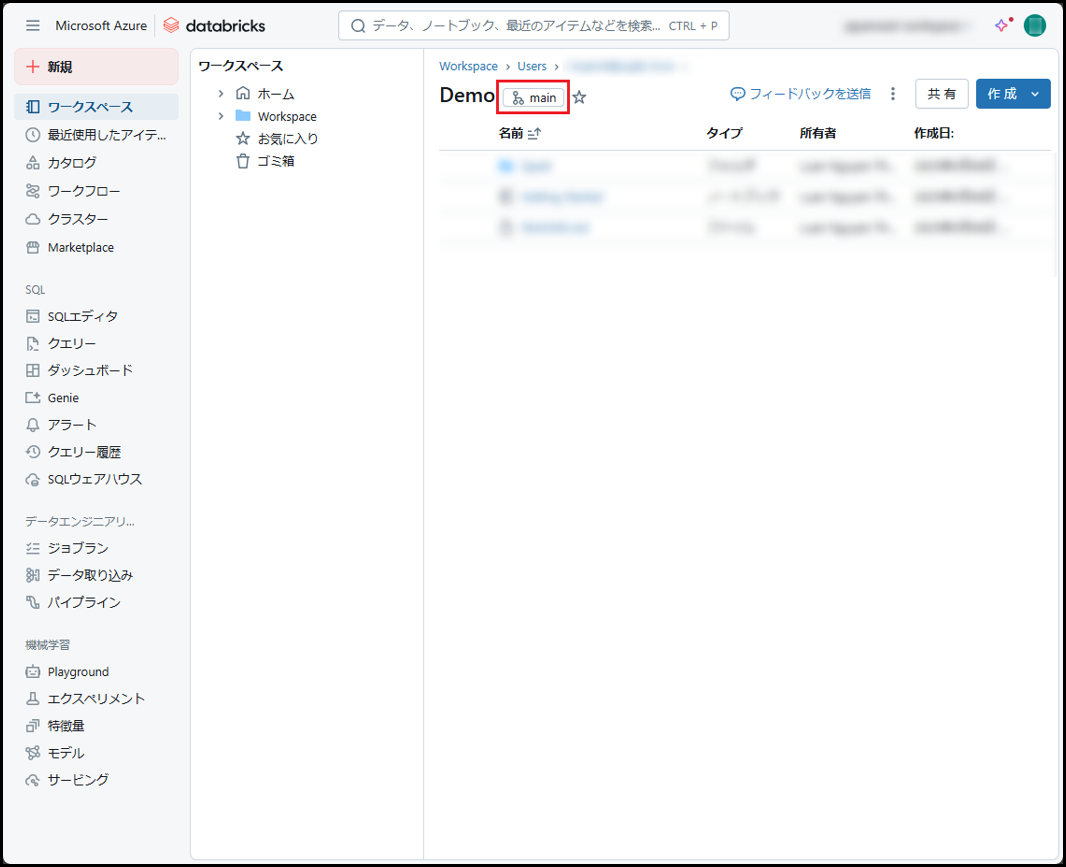Click the ジョブラン icon

coord(33,548)
